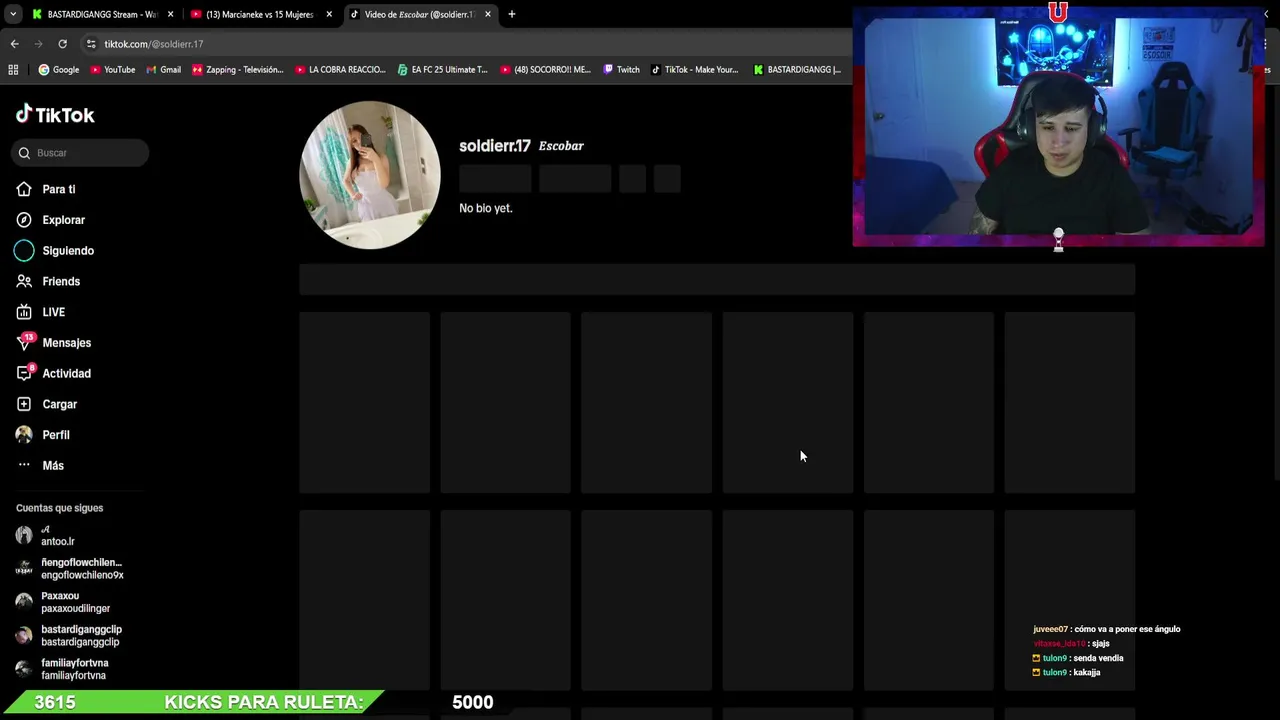Viewport: 1280px width, 720px height.
Task: Open the LIVE section
Action: click(54, 312)
